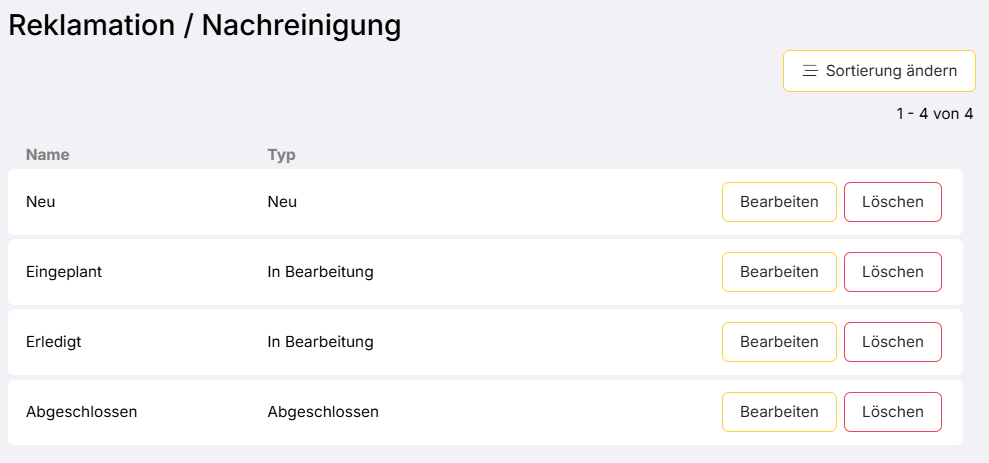Screen dimensions: 989x463
Task: Click the 1 - 4 von 4 pagination text
Action: [x=934, y=114]
